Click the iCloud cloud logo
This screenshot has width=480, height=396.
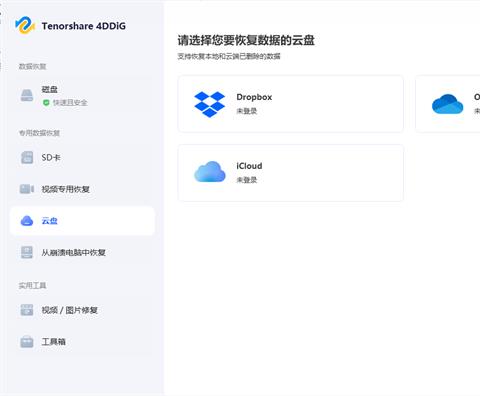coord(210,172)
